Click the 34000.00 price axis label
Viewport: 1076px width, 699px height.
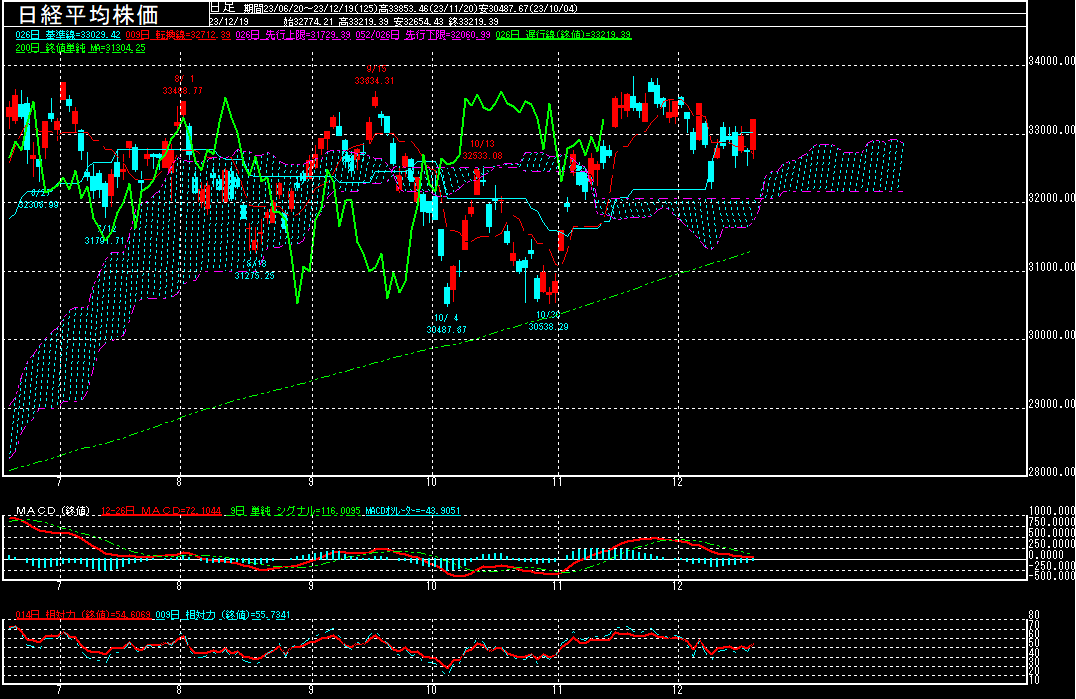pyautogui.click(x=1052, y=61)
